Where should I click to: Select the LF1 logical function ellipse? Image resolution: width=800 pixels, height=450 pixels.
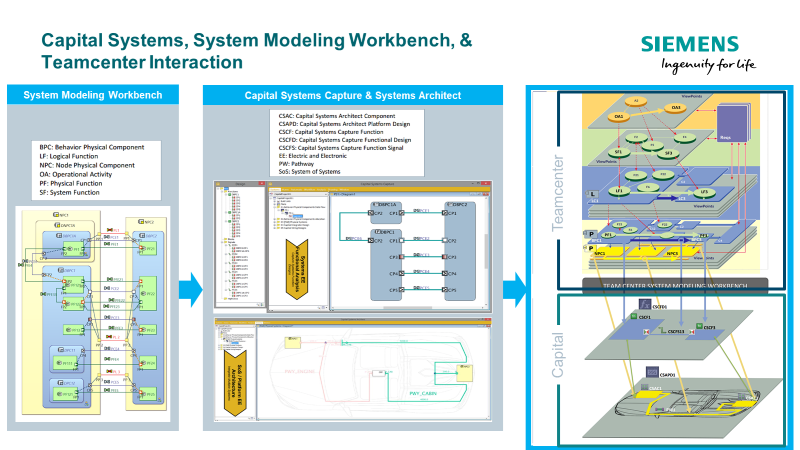[619, 191]
